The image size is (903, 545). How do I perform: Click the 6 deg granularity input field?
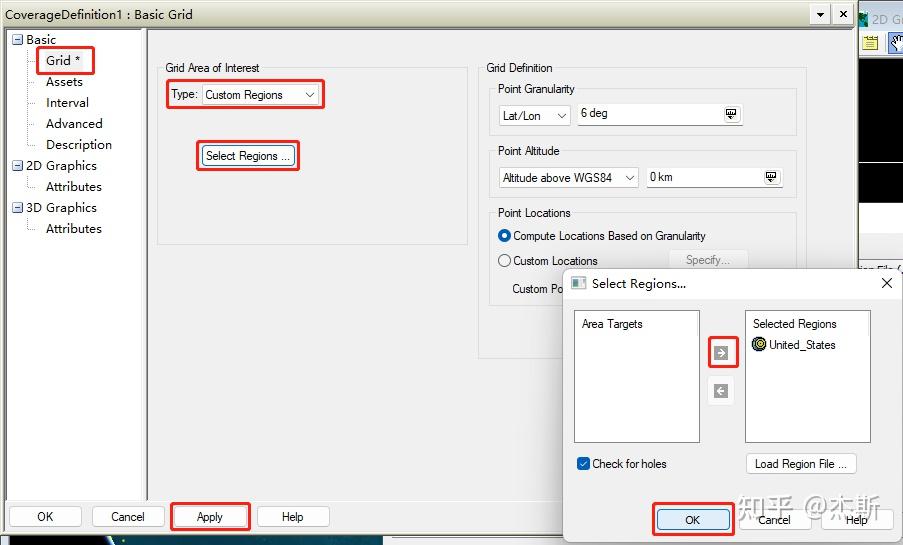pyautogui.click(x=650, y=113)
